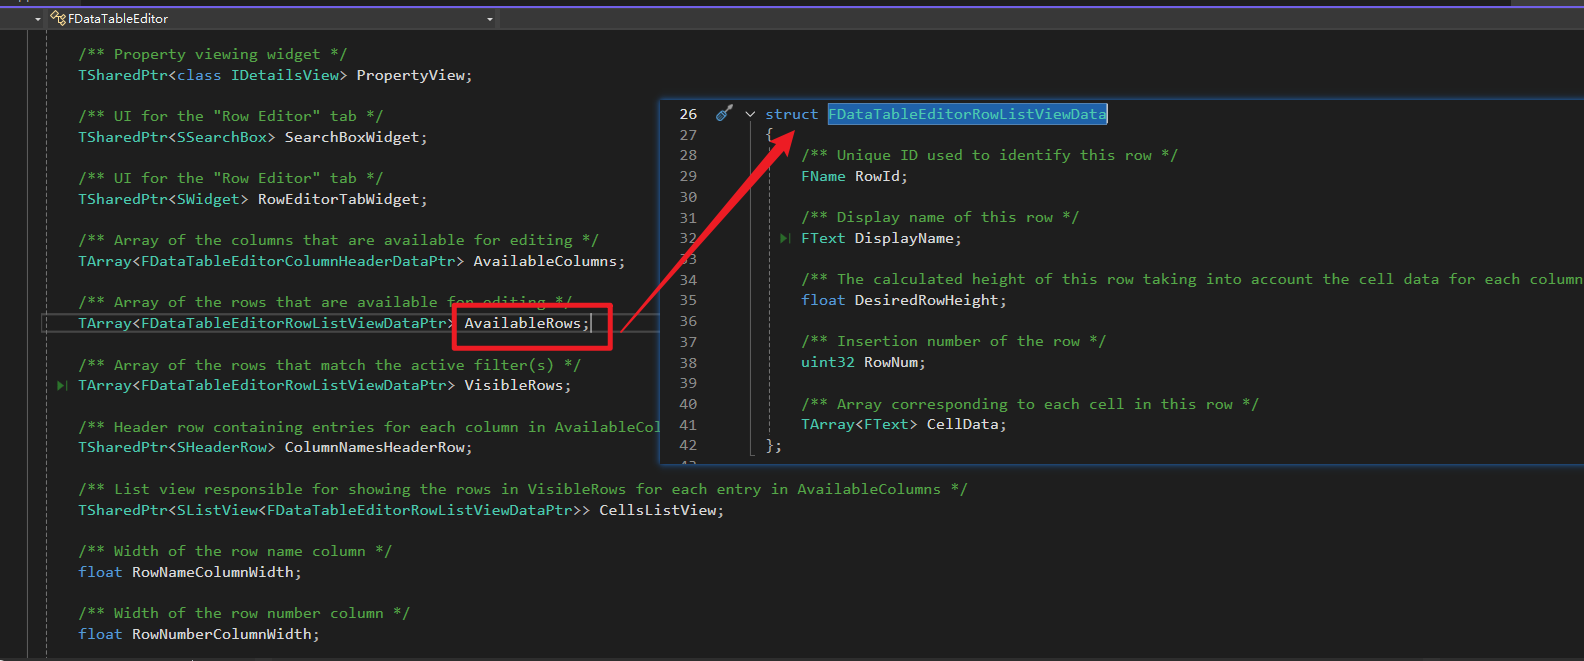Collapse the struct FDataTableEditorRowListViewData block
Viewport: 1584px width, 661px height.
pos(750,114)
